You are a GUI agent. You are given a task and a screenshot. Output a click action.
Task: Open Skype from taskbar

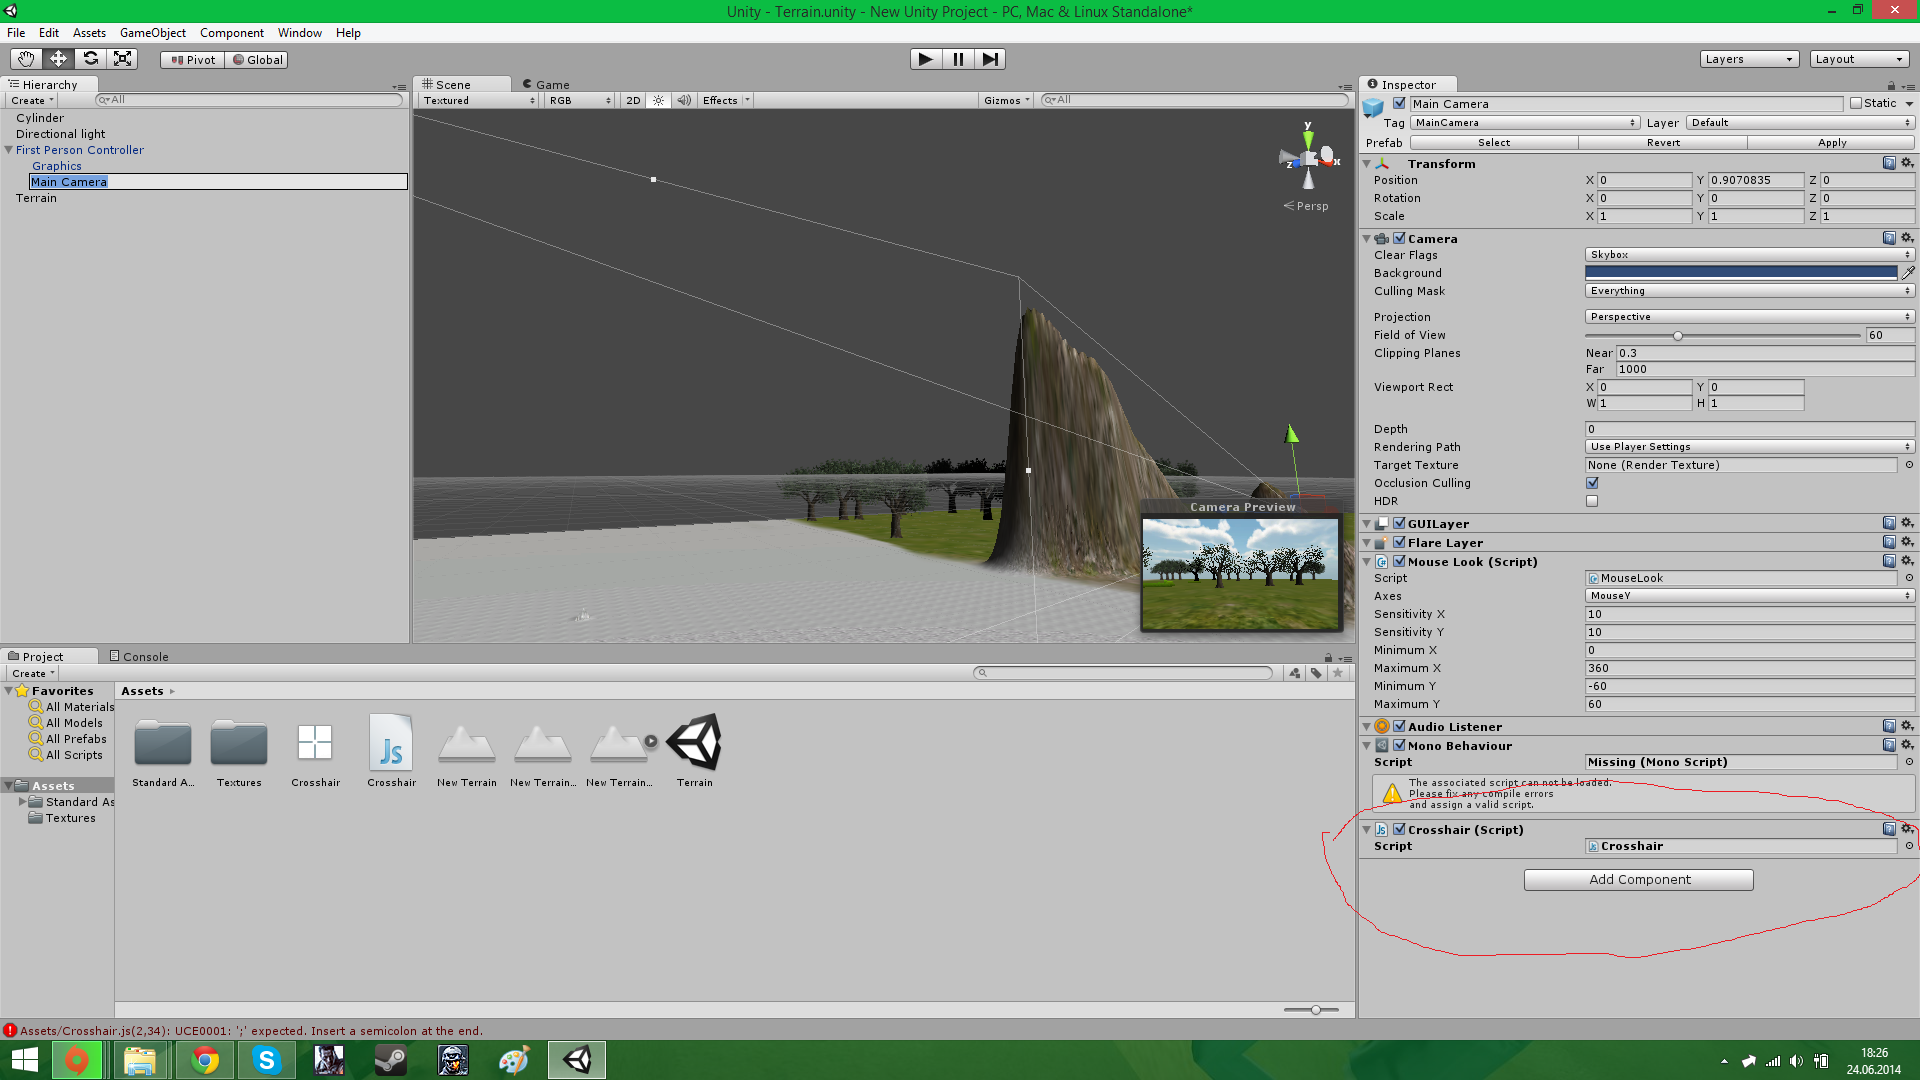pyautogui.click(x=267, y=1060)
